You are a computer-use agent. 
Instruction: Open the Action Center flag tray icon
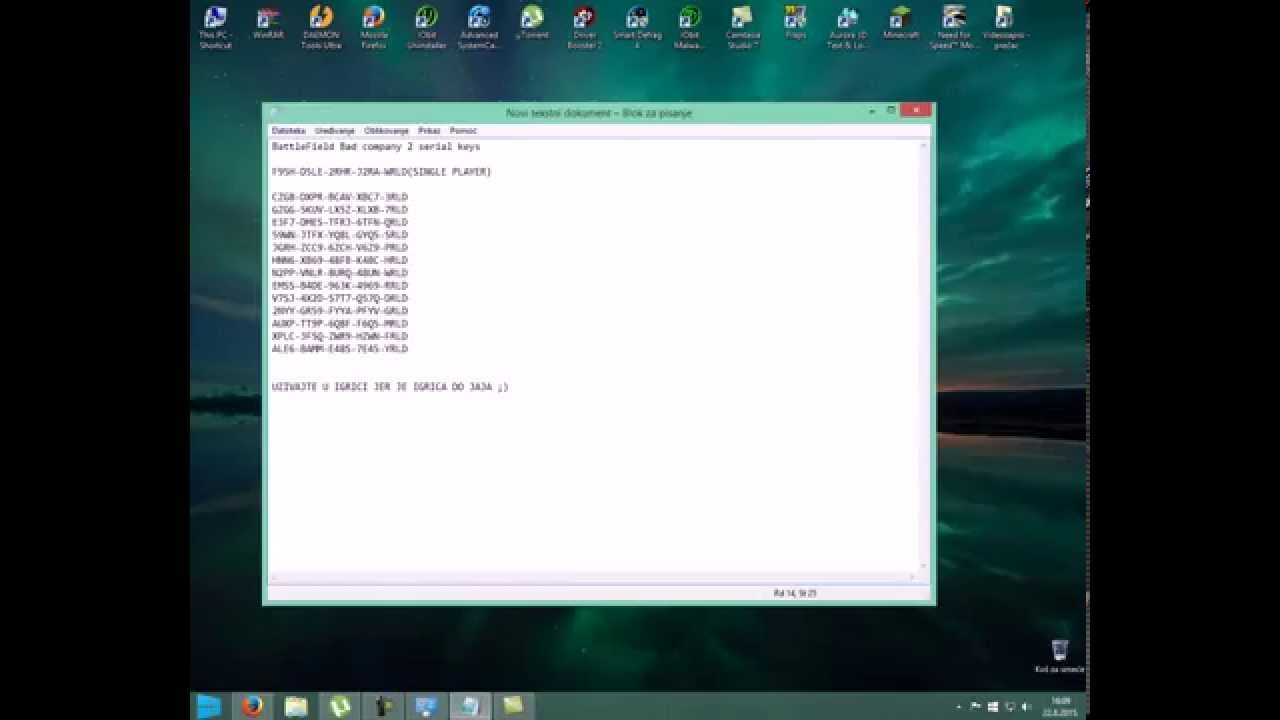click(x=976, y=707)
